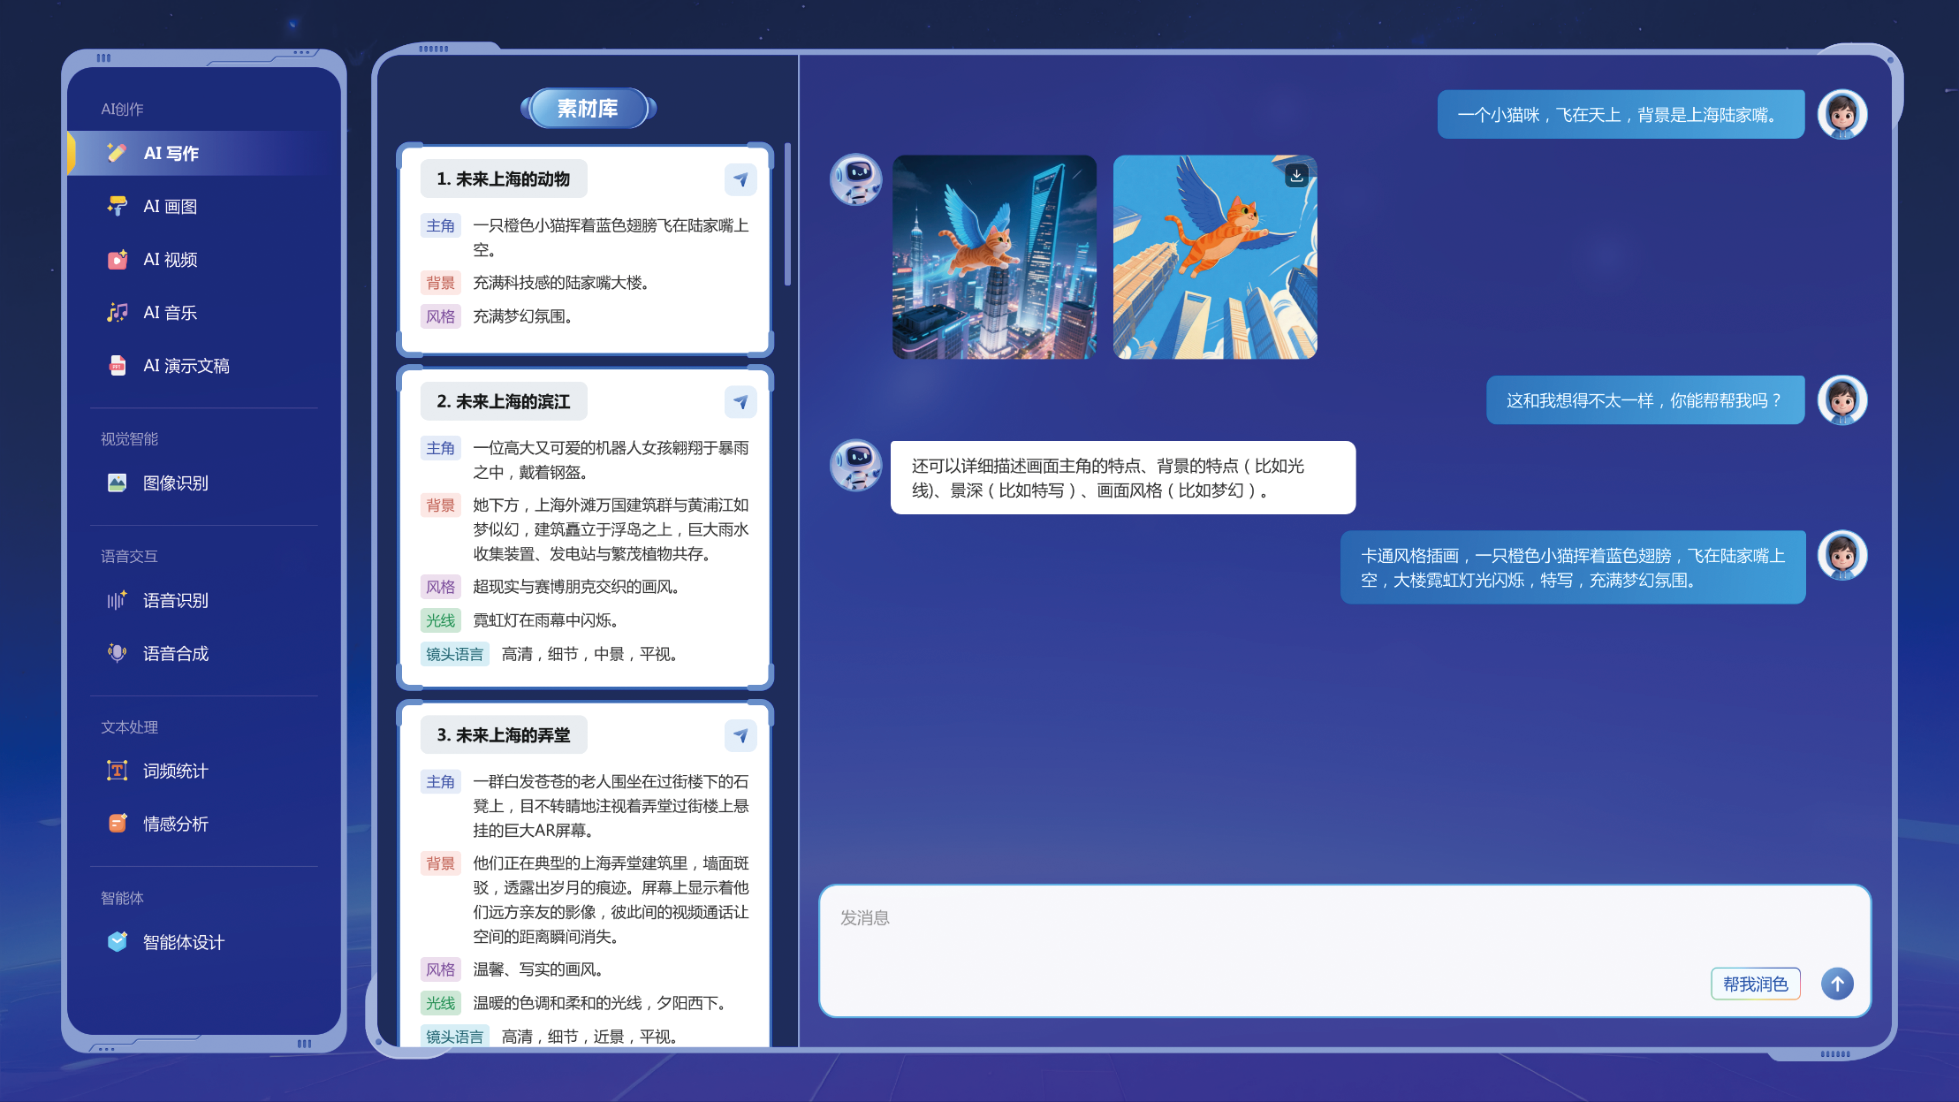Open 语音识别 label in sidebar
The height and width of the screenshot is (1102, 1959).
[176, 600]
